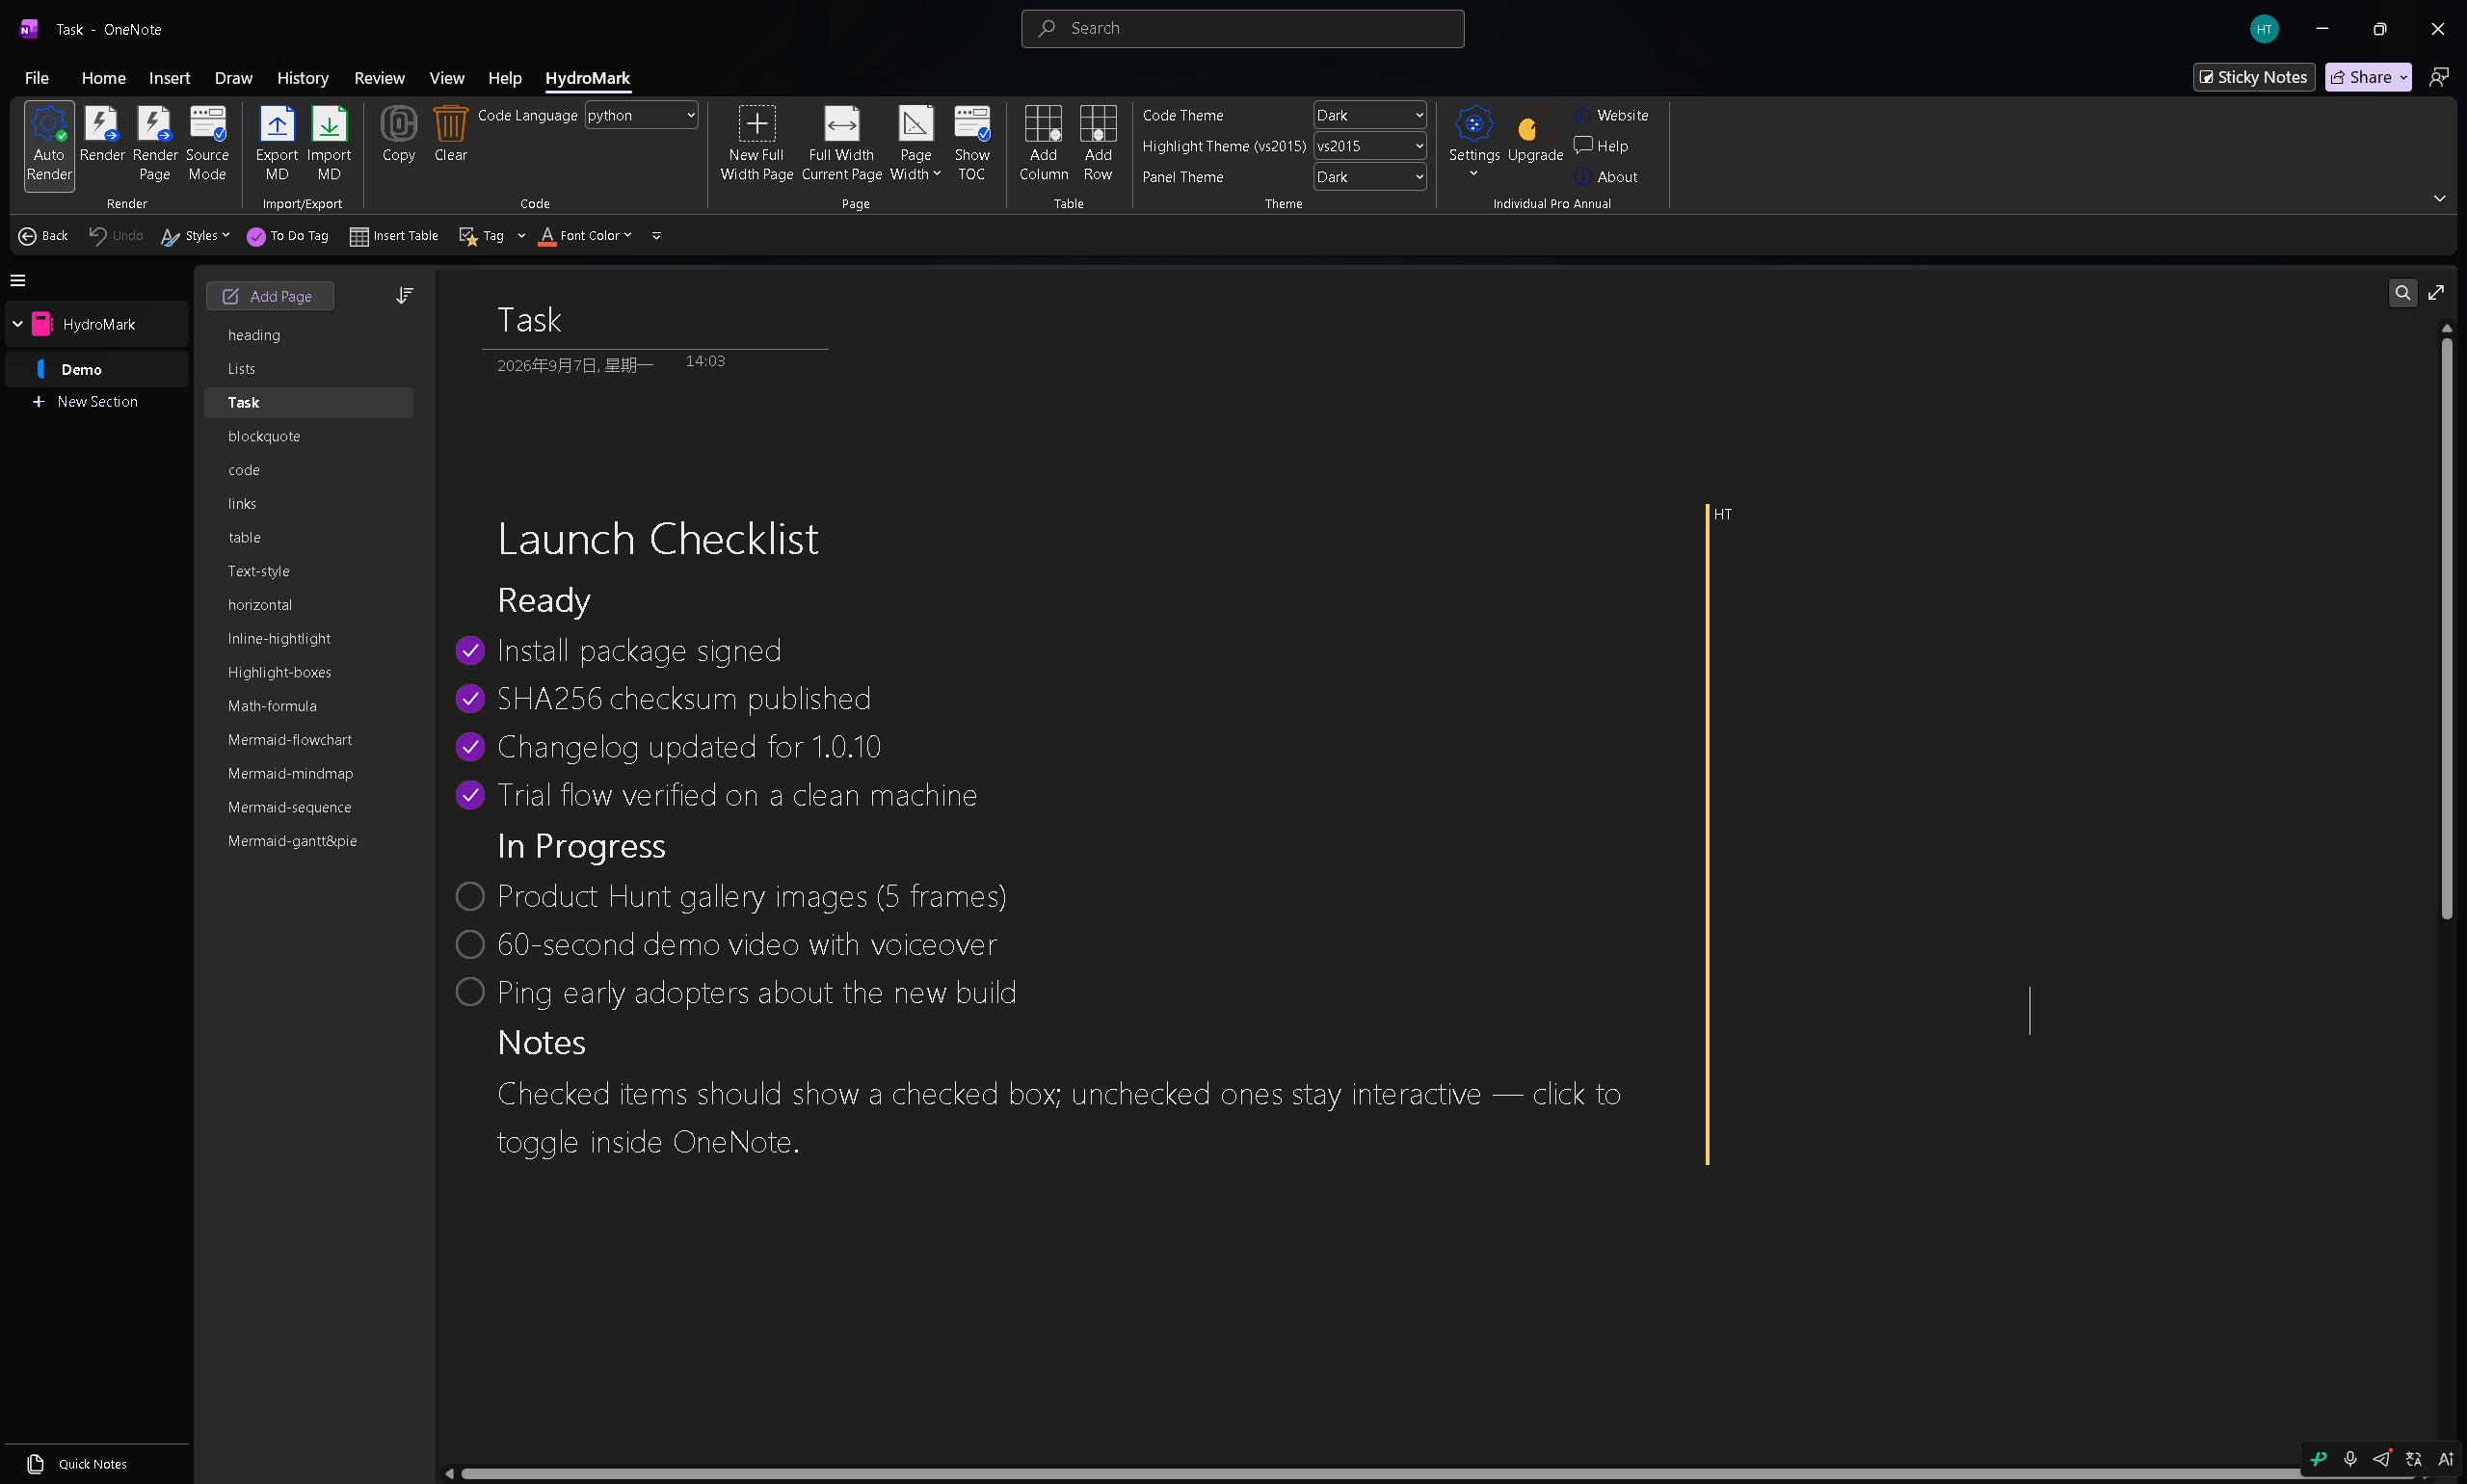Open the Page Width dropdown

coord(915,144)
